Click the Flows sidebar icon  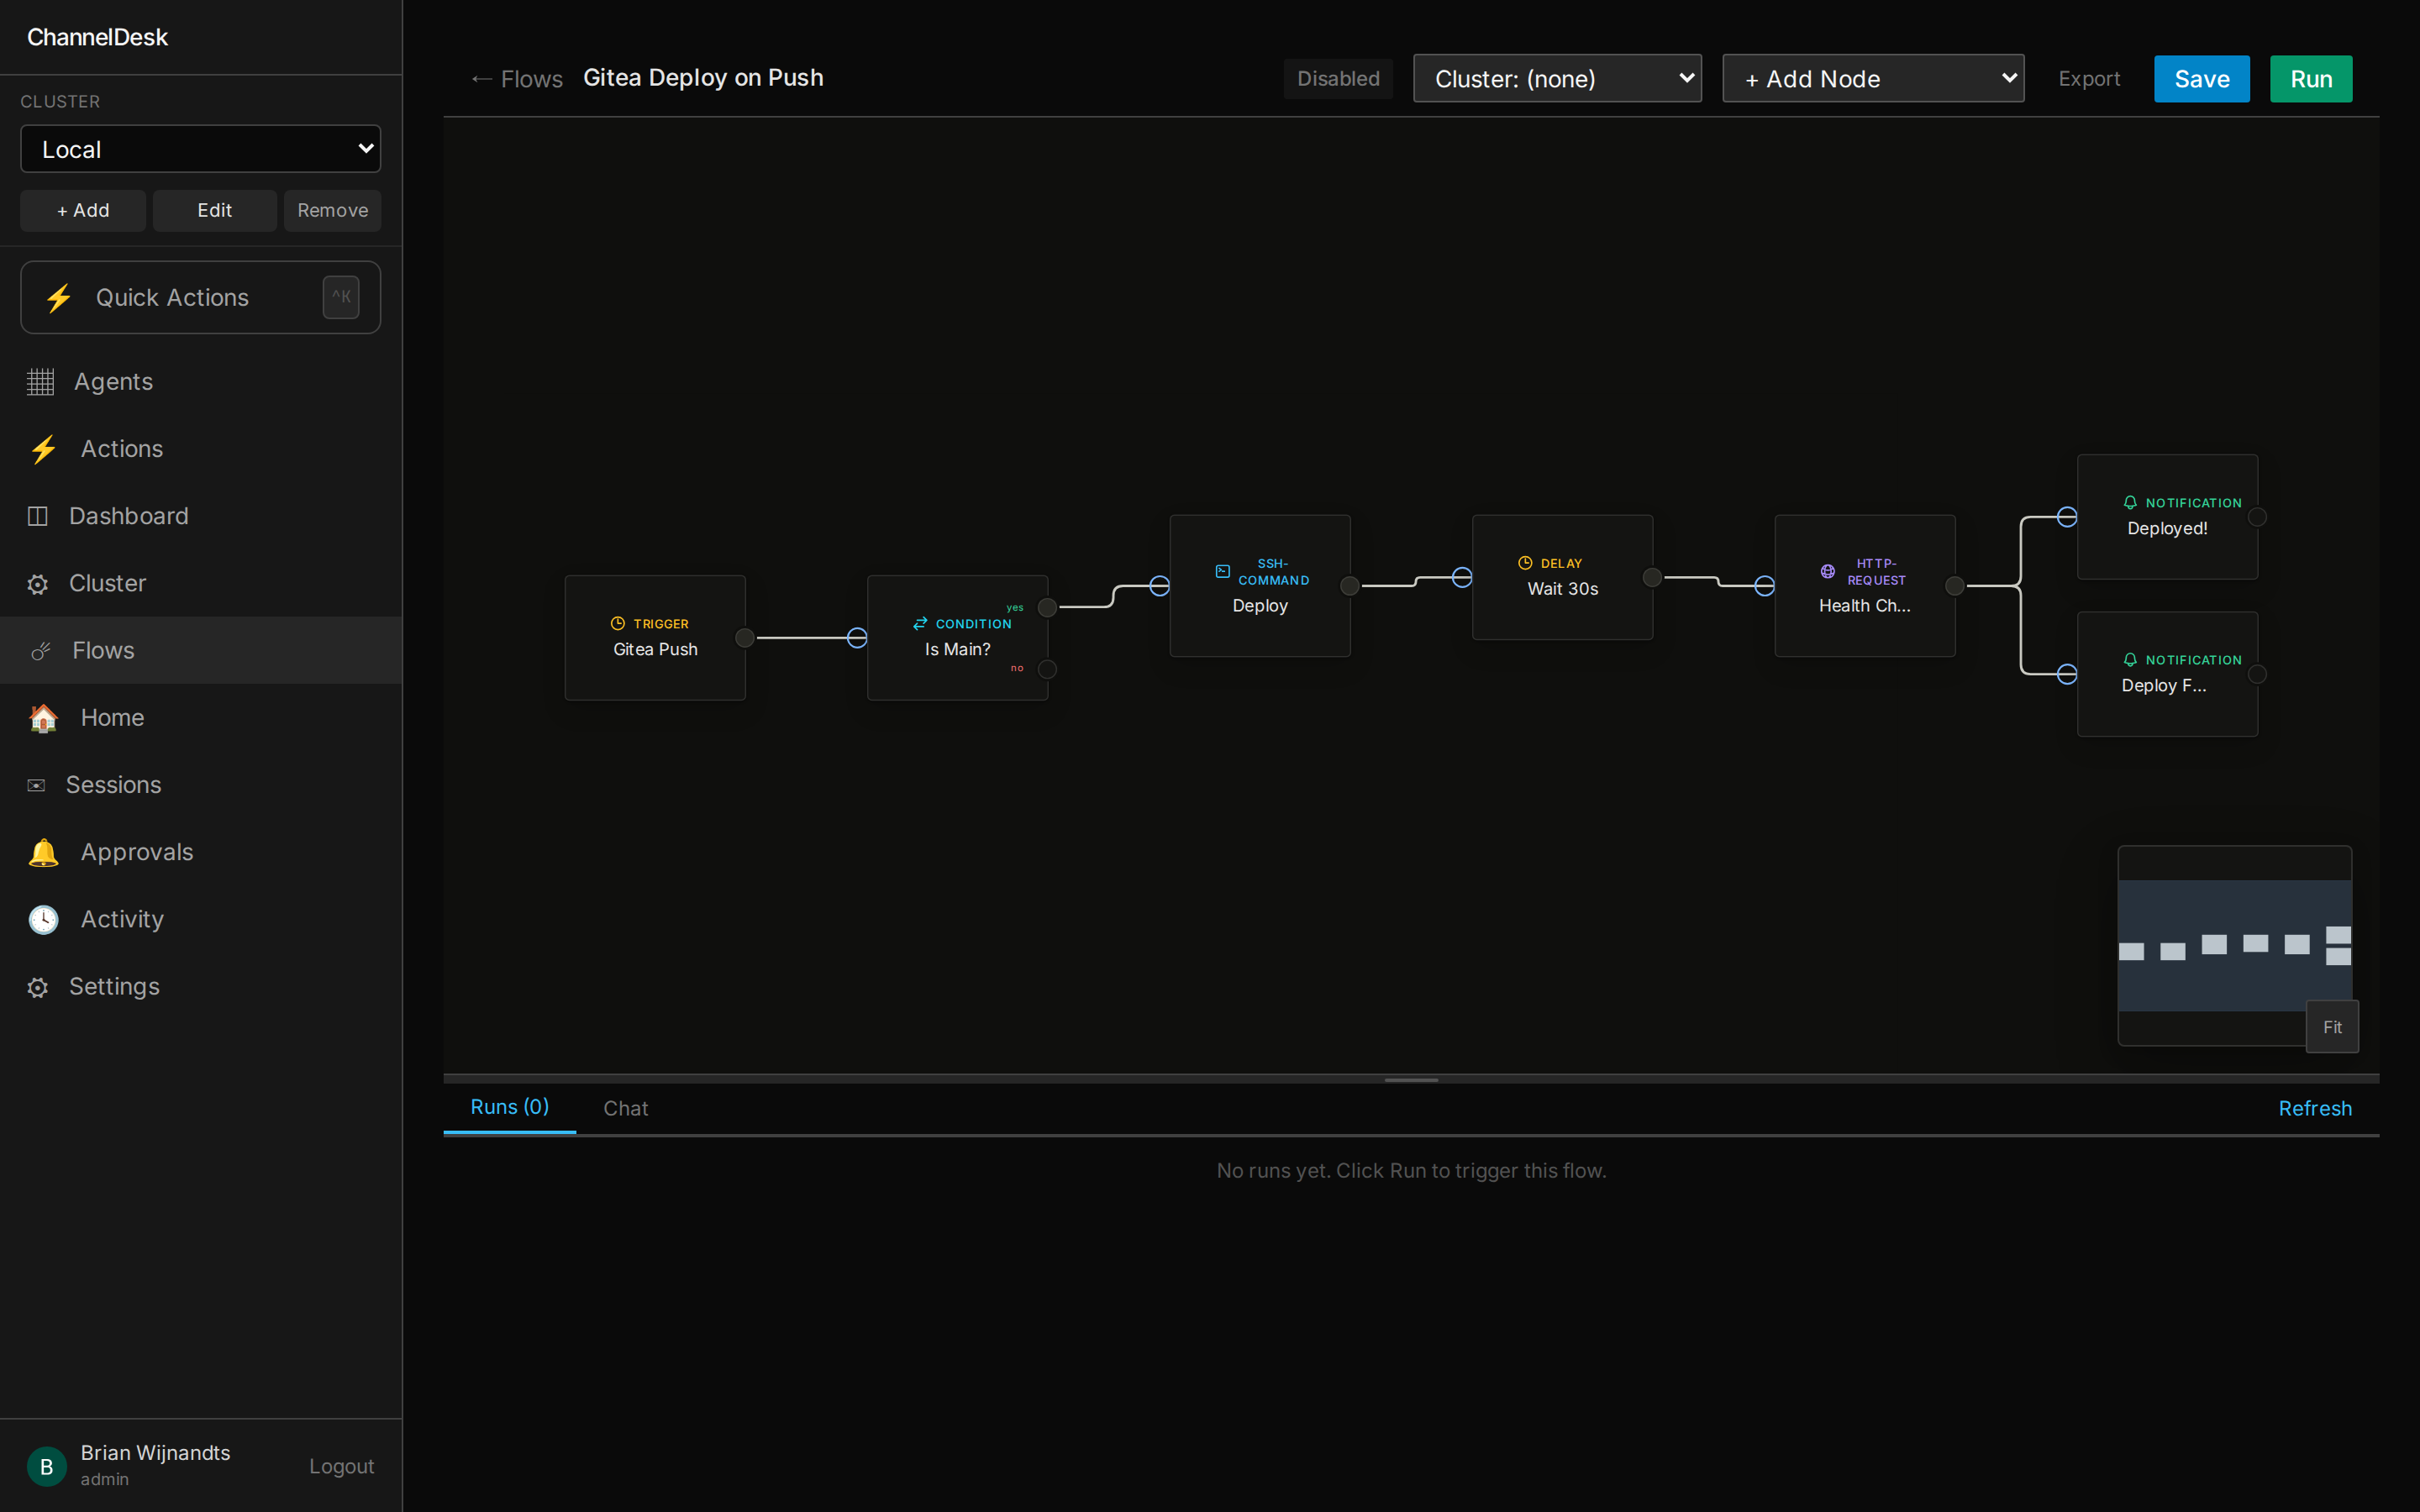click(40, 651)
